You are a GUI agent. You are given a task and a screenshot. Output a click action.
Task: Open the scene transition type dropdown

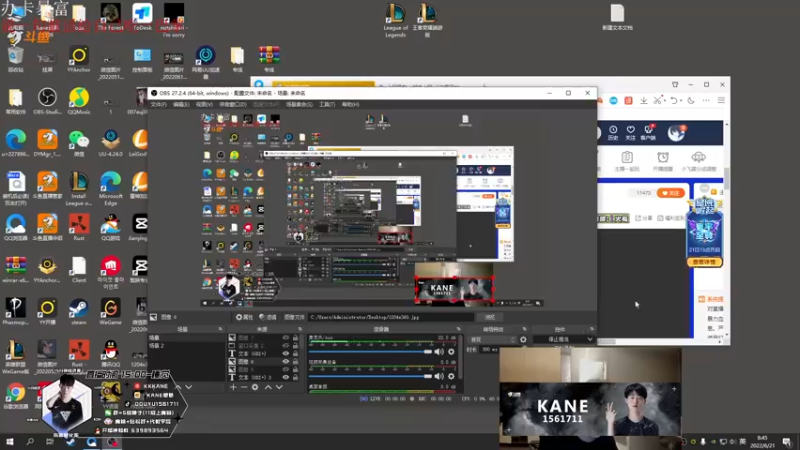[x=492, y=339]
